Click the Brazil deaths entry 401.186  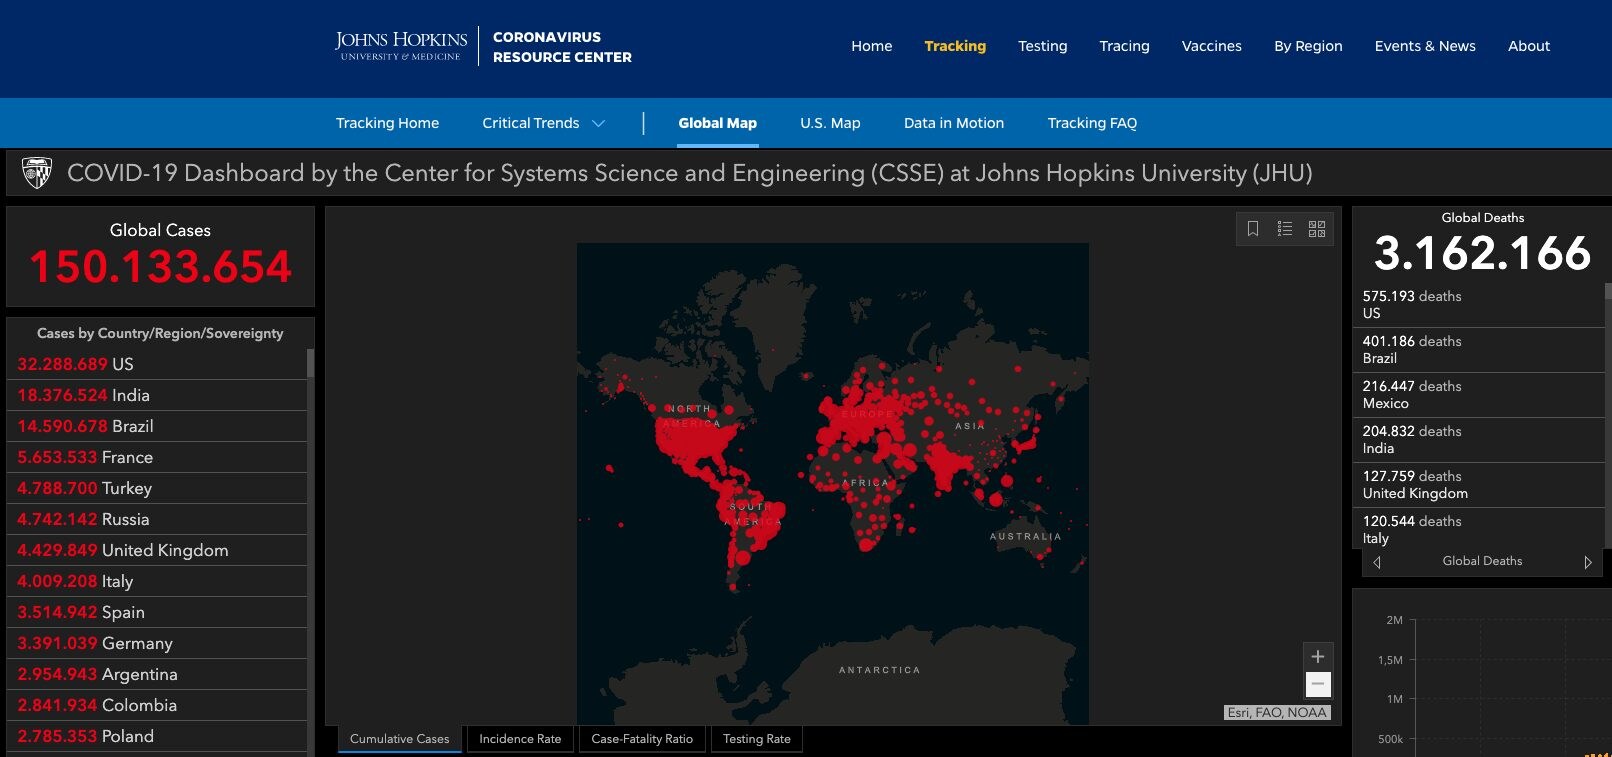coord(1480,350)
